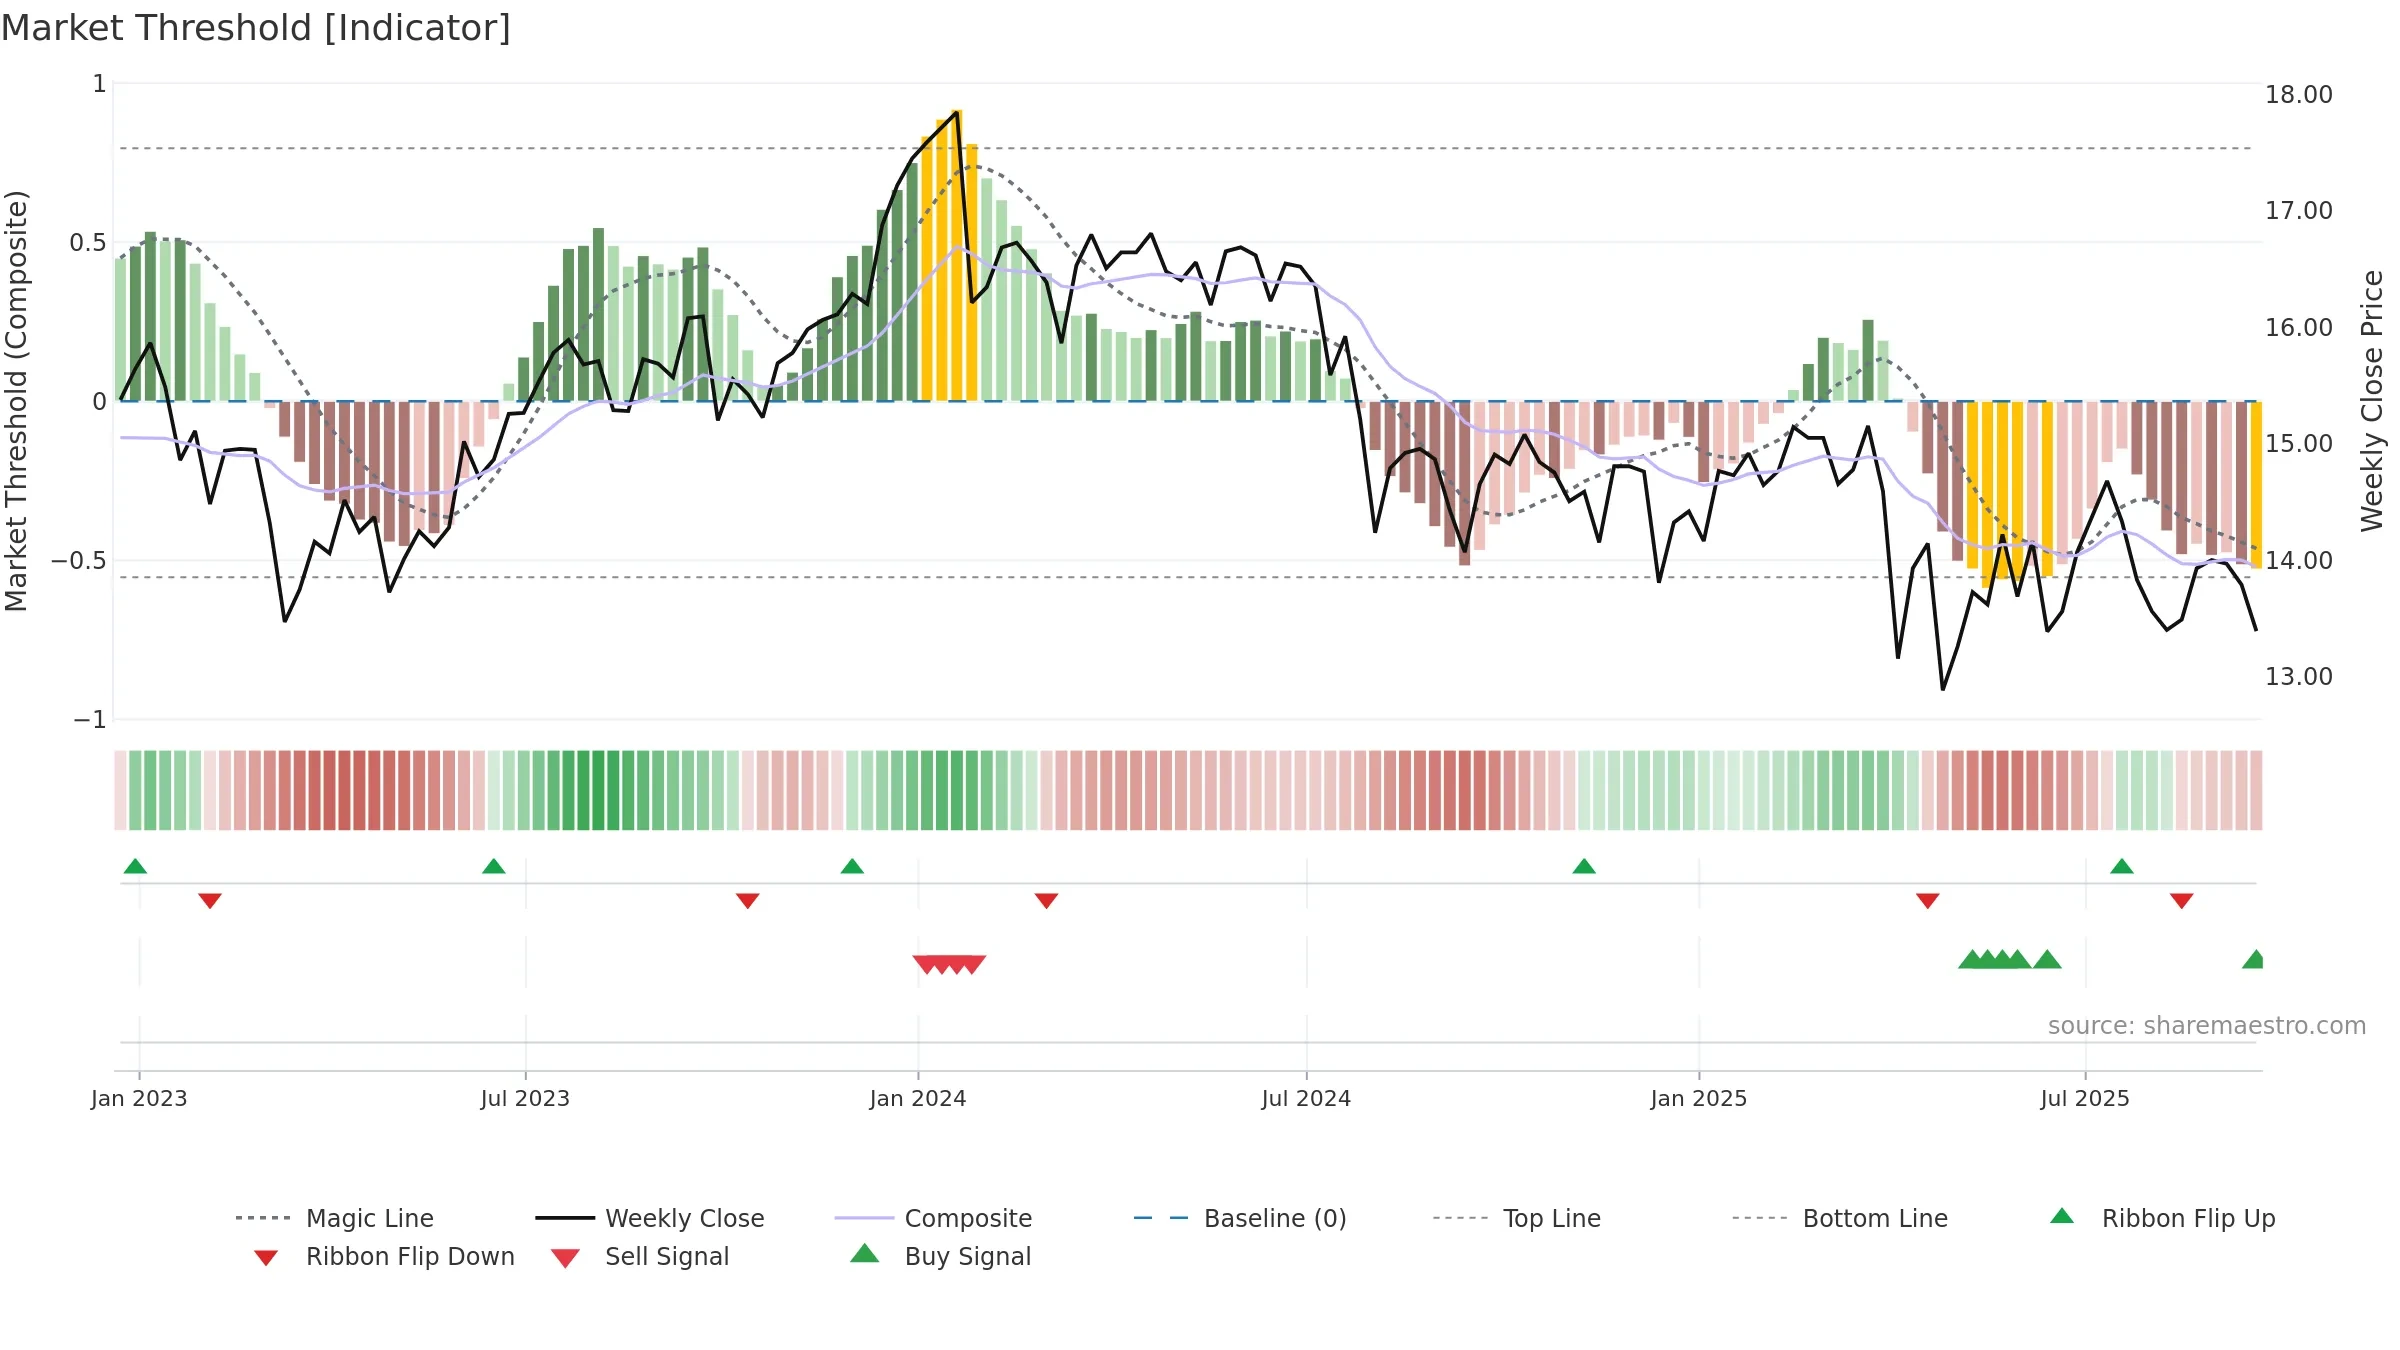Image resolution: width=2400 pixels, height=1350 pixels.
Task: Click the Sell Signal cluster at Jan 2024
Action: click(x=949, y=964)
